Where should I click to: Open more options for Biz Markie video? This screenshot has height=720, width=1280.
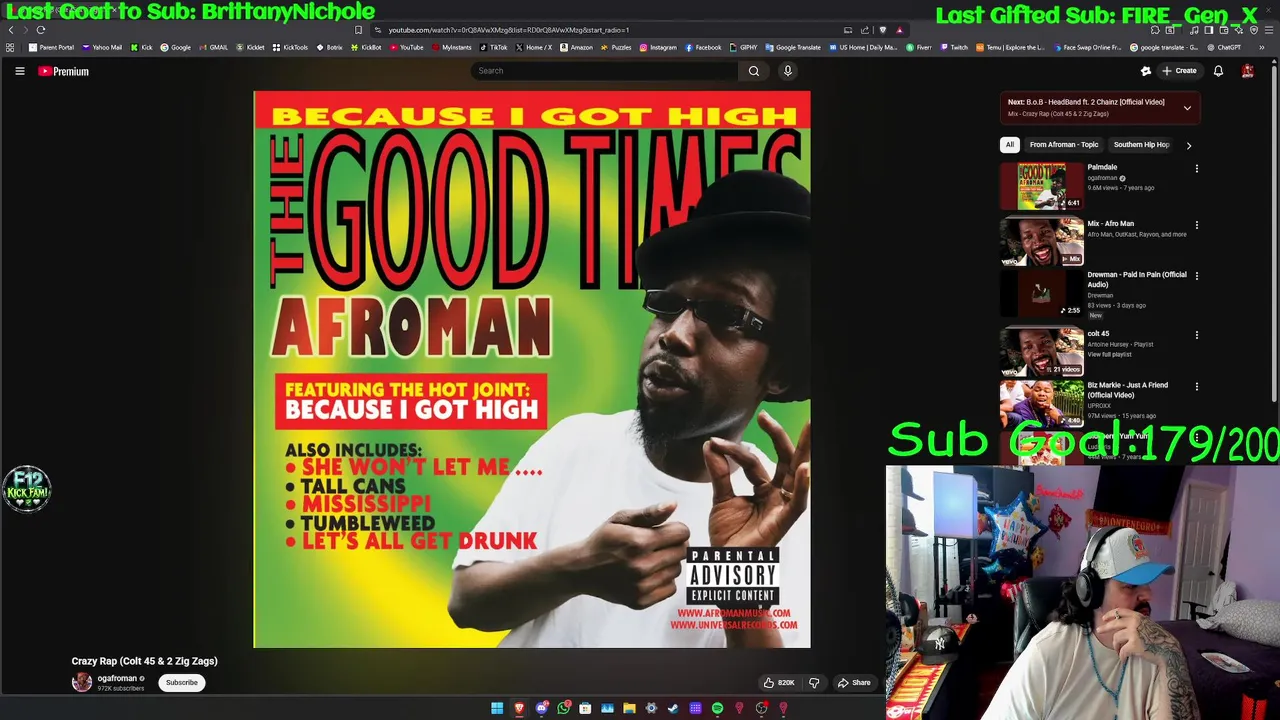(1196, 387)
